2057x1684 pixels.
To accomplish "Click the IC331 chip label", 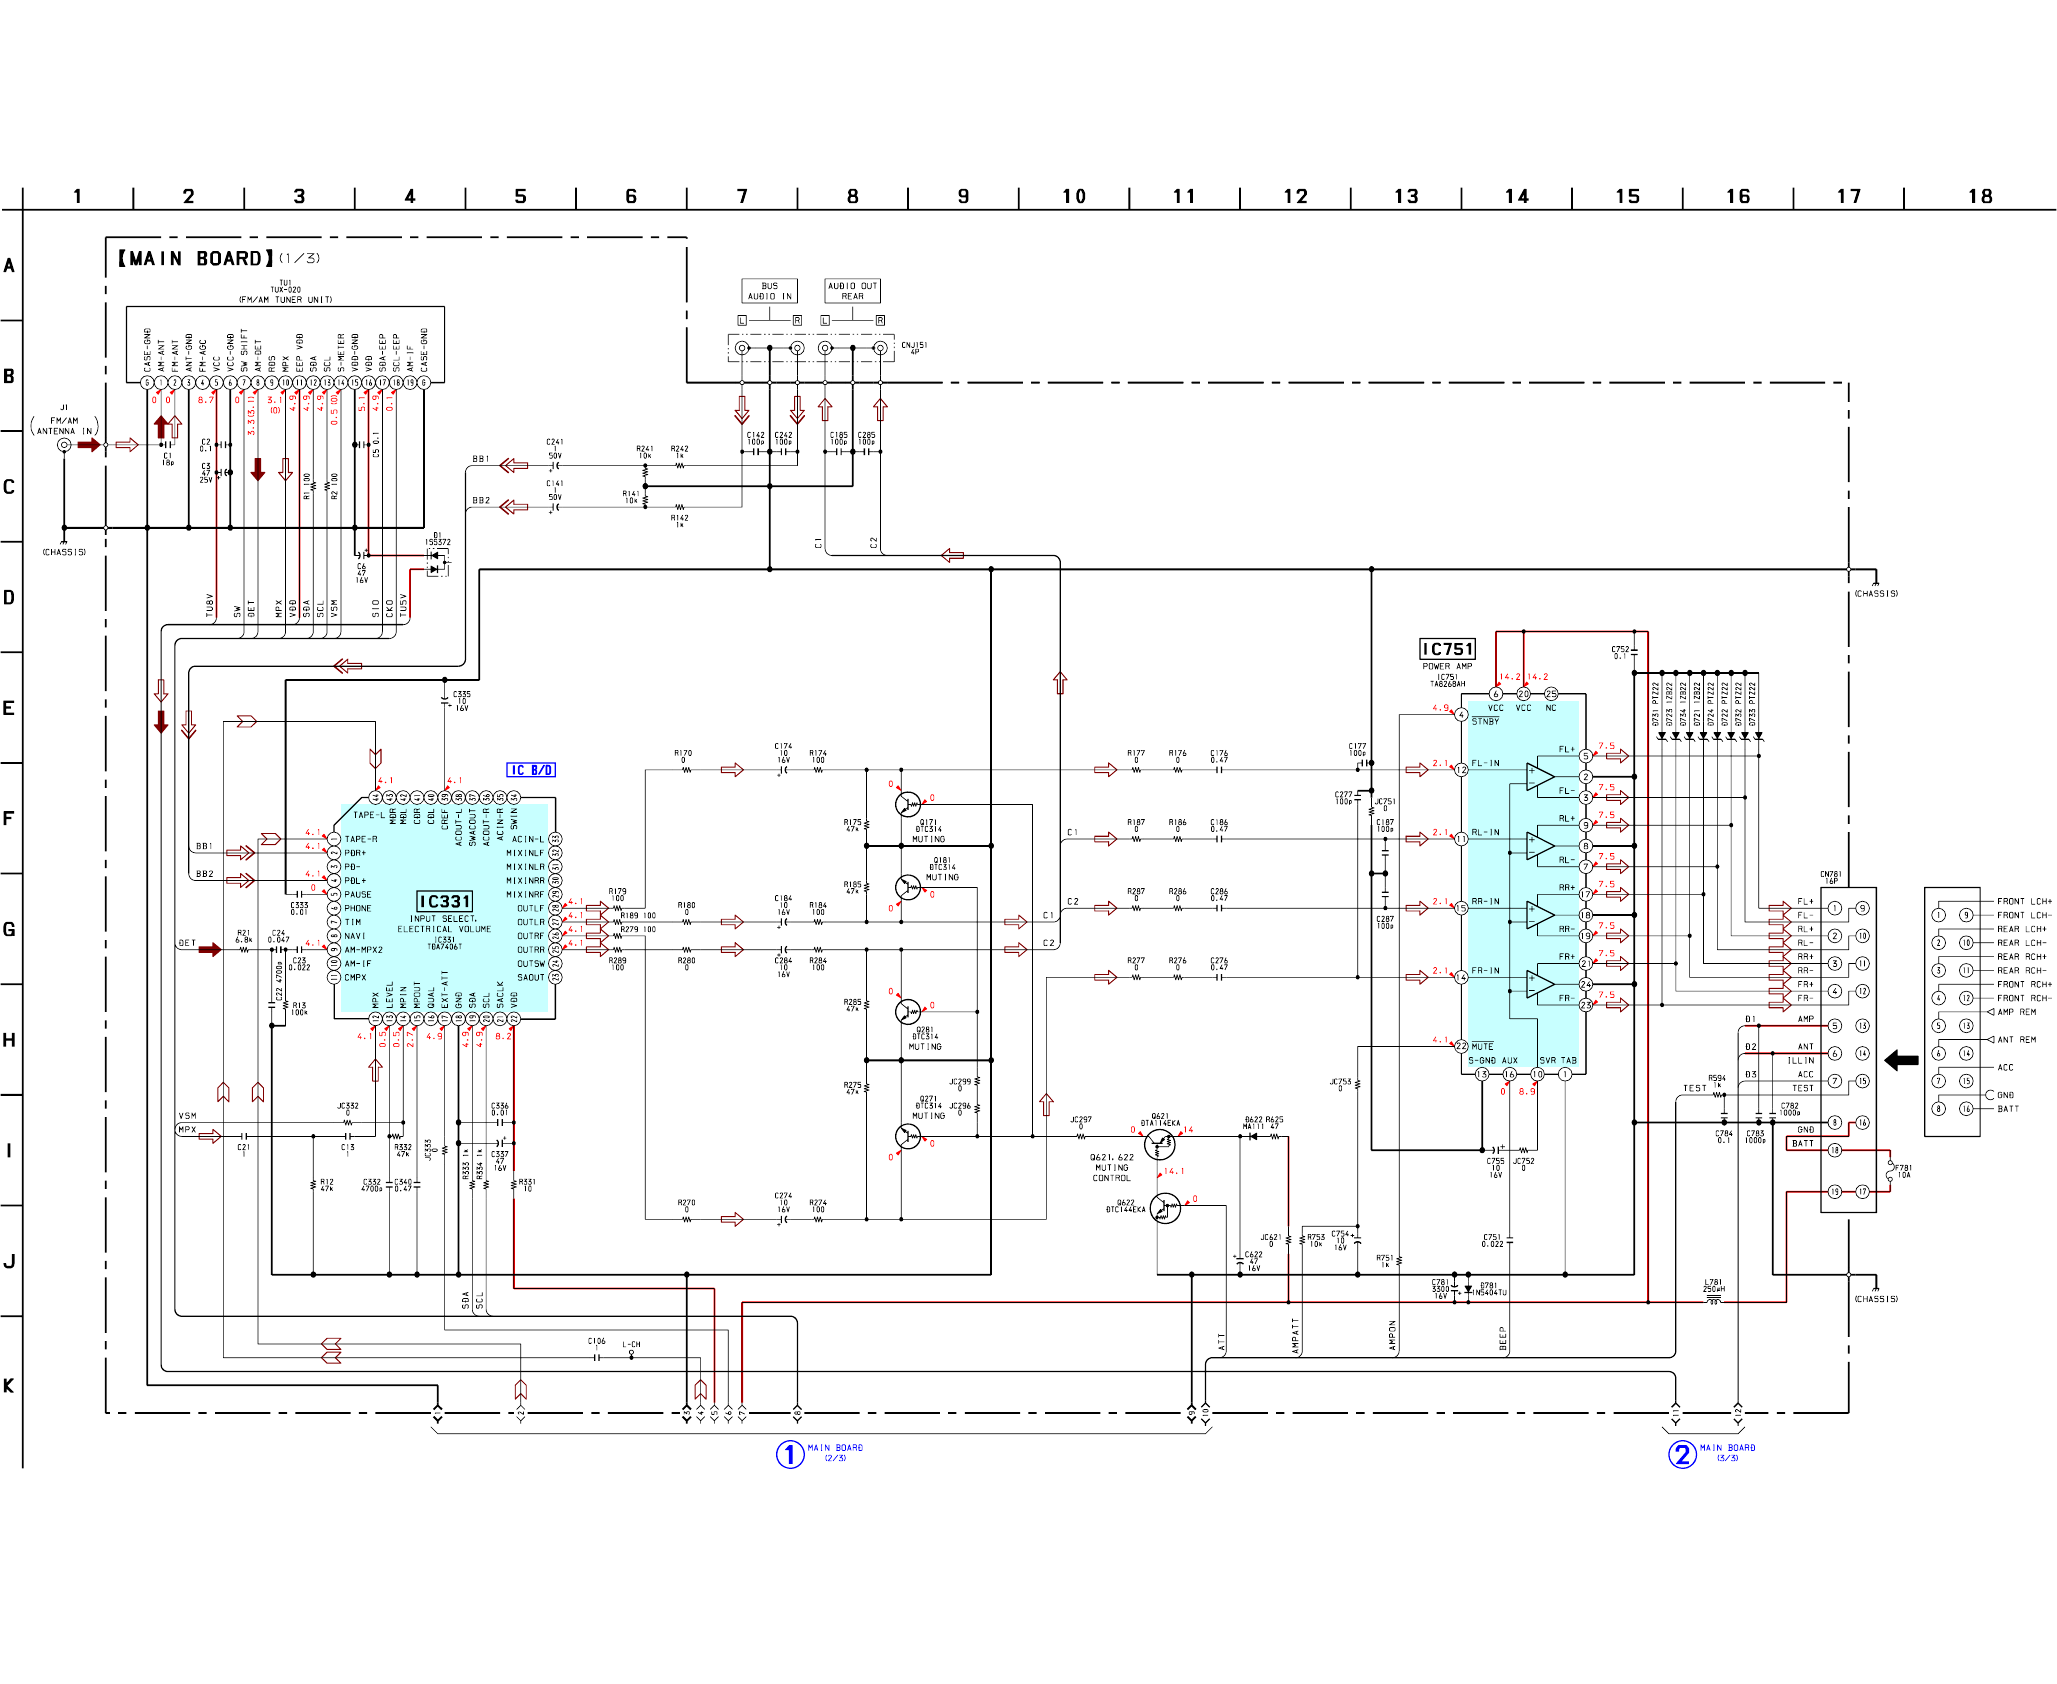I will pyautogui.click(x=444, y=901).
